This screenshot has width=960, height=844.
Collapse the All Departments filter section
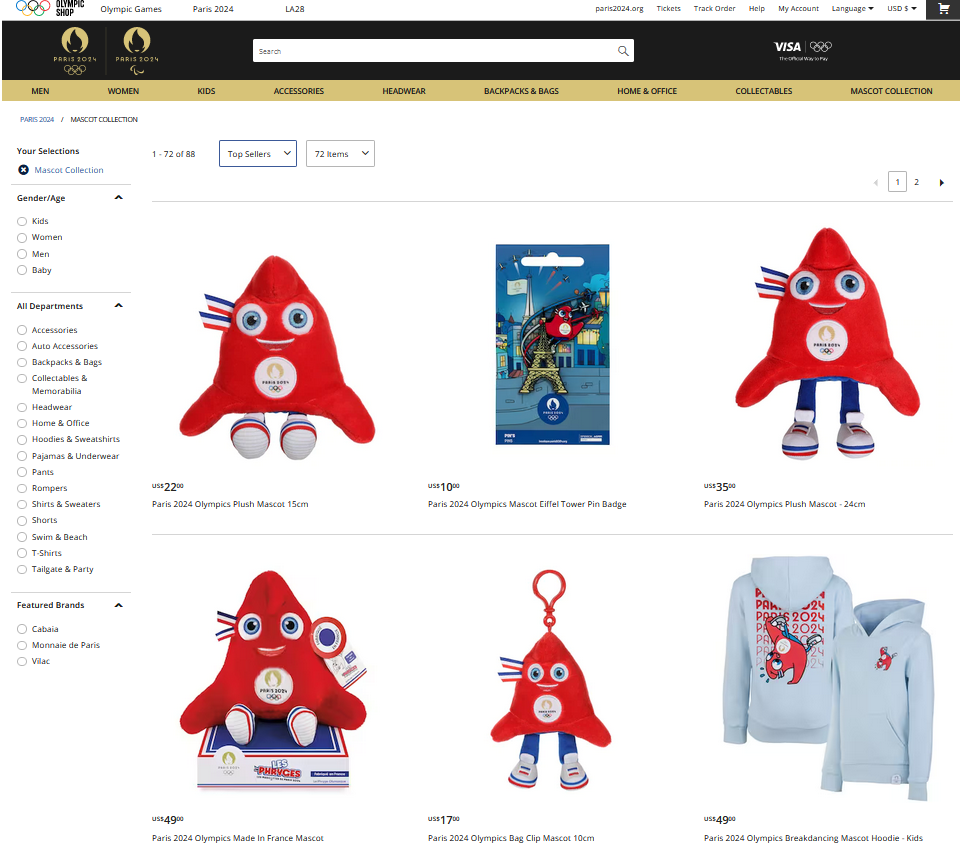pyautogui.click(x=118, y=306)
